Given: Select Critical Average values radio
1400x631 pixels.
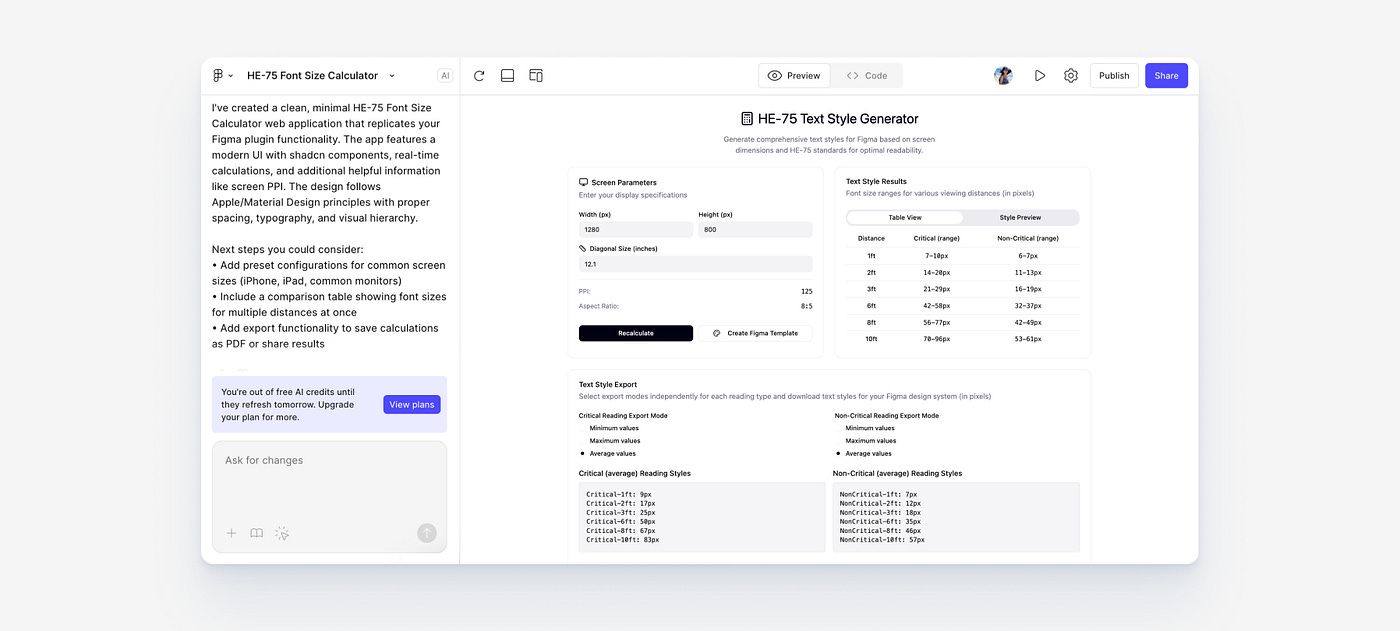Looking at the screenshot, I should pyautogui.click(x=583, y=454).
